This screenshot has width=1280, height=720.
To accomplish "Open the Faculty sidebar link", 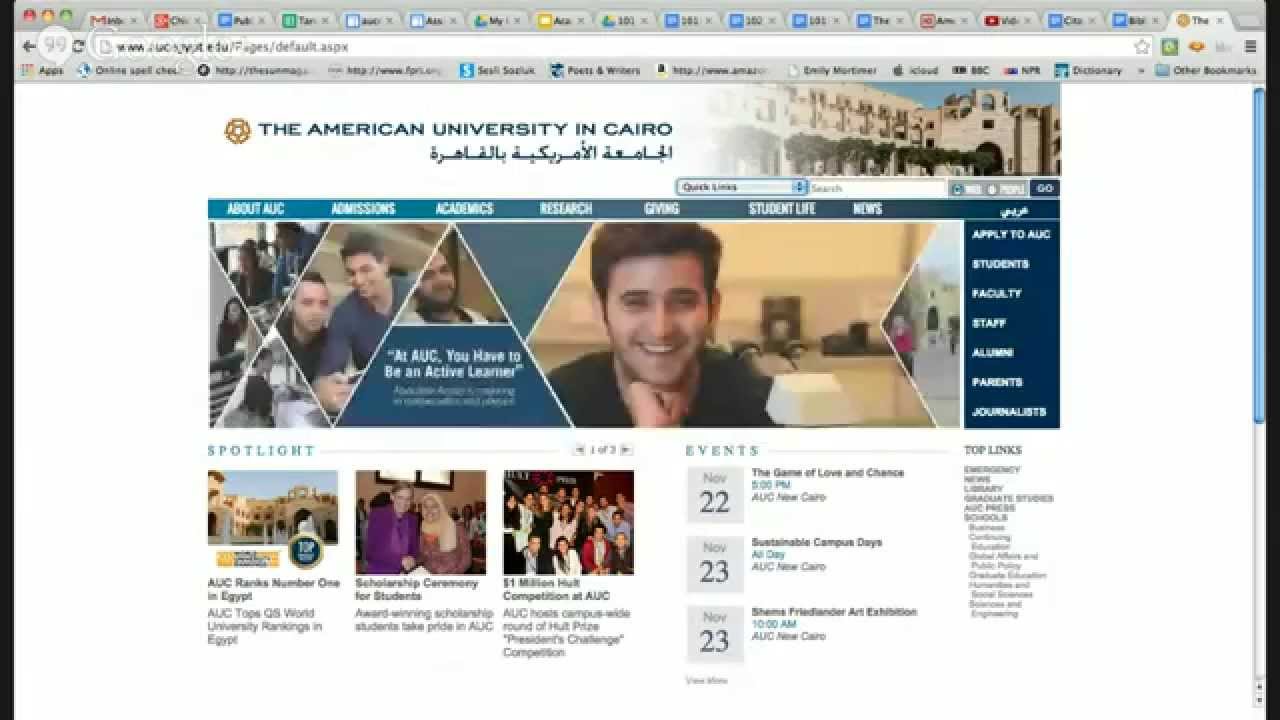I will click(x=996, y=293).
